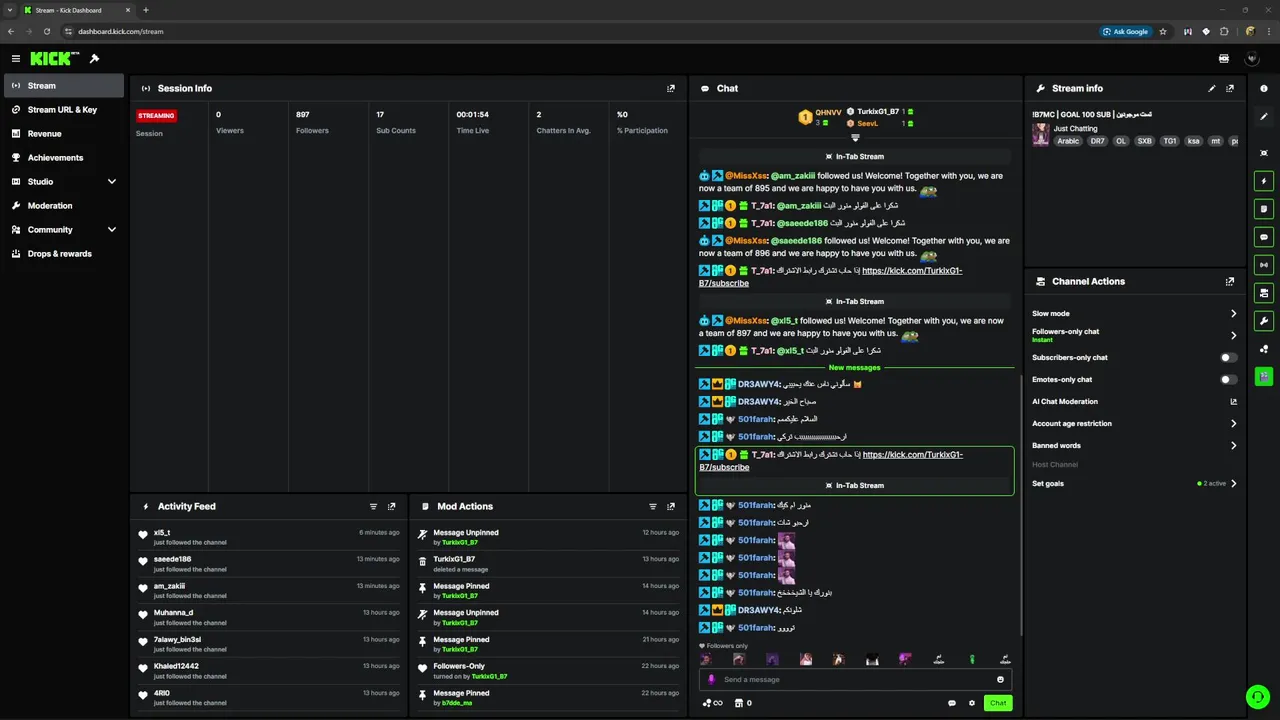The height and width of the screenshot is (720, 1280).
Task: Open the emoji picker in message box
Action: point(1000,679)
